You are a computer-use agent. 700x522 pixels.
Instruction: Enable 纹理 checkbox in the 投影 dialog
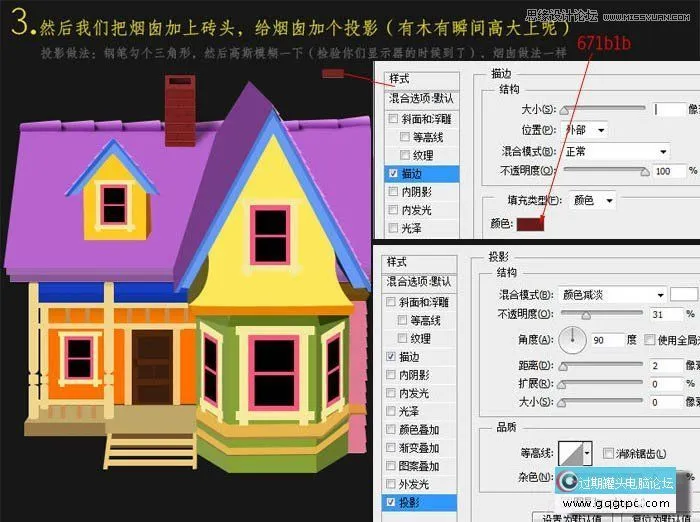click(402, 338)
